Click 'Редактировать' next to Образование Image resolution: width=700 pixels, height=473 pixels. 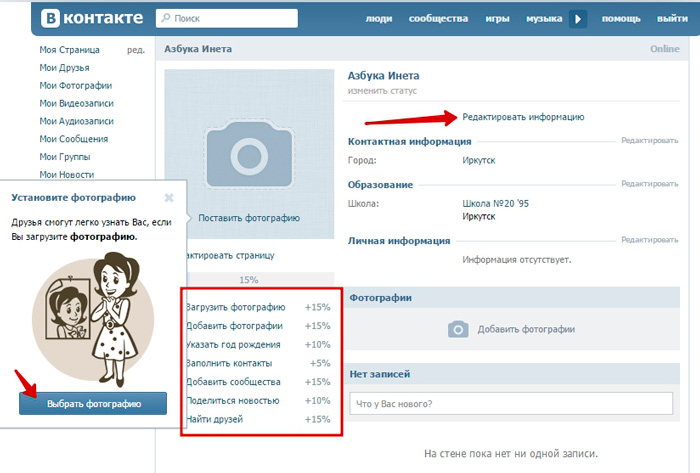[649, 184]
